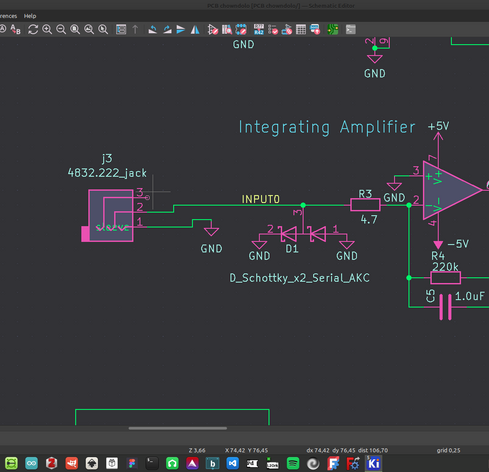The height and width of the screenshot is (472, 489).
Task: Rotate selected item clockwise
Action: pos(167,29)
